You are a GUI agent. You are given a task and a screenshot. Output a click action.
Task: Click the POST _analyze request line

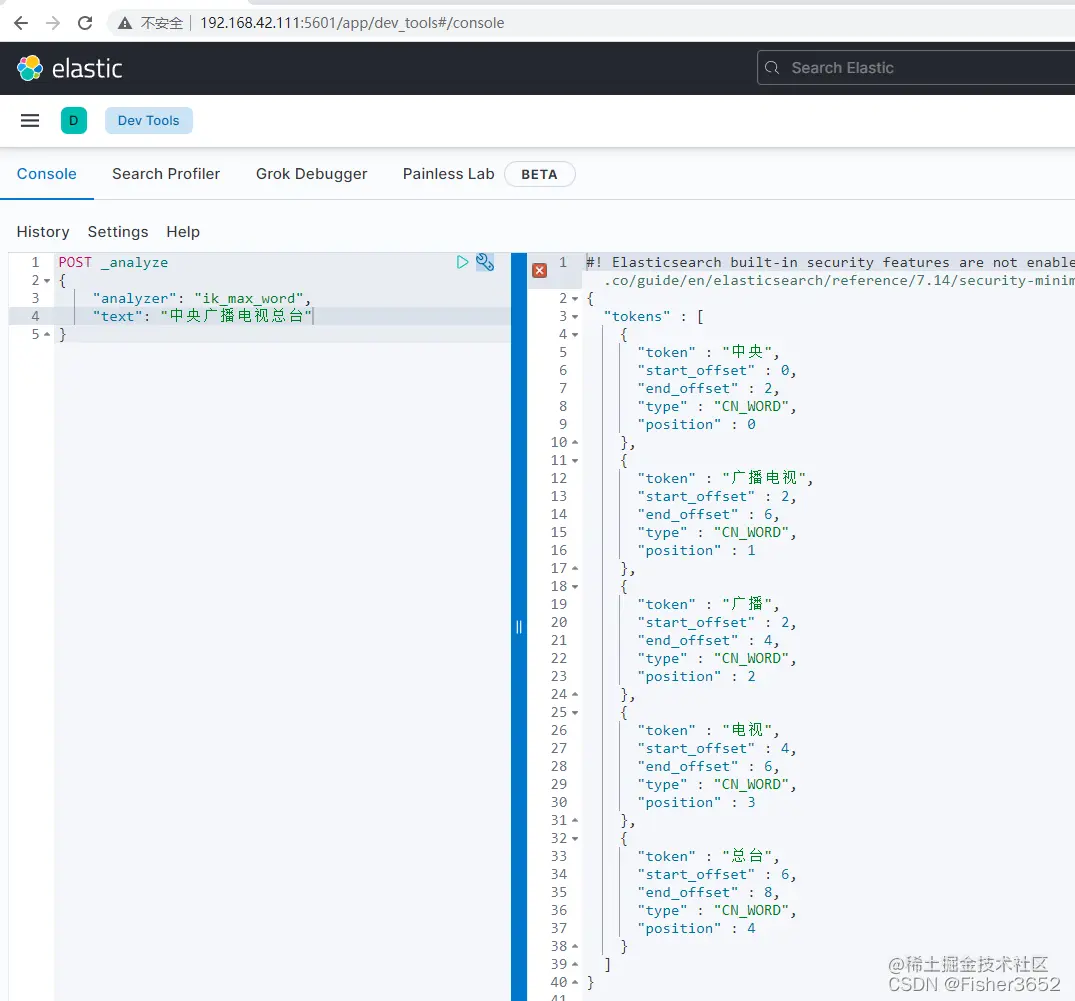(x=113, y=263)
